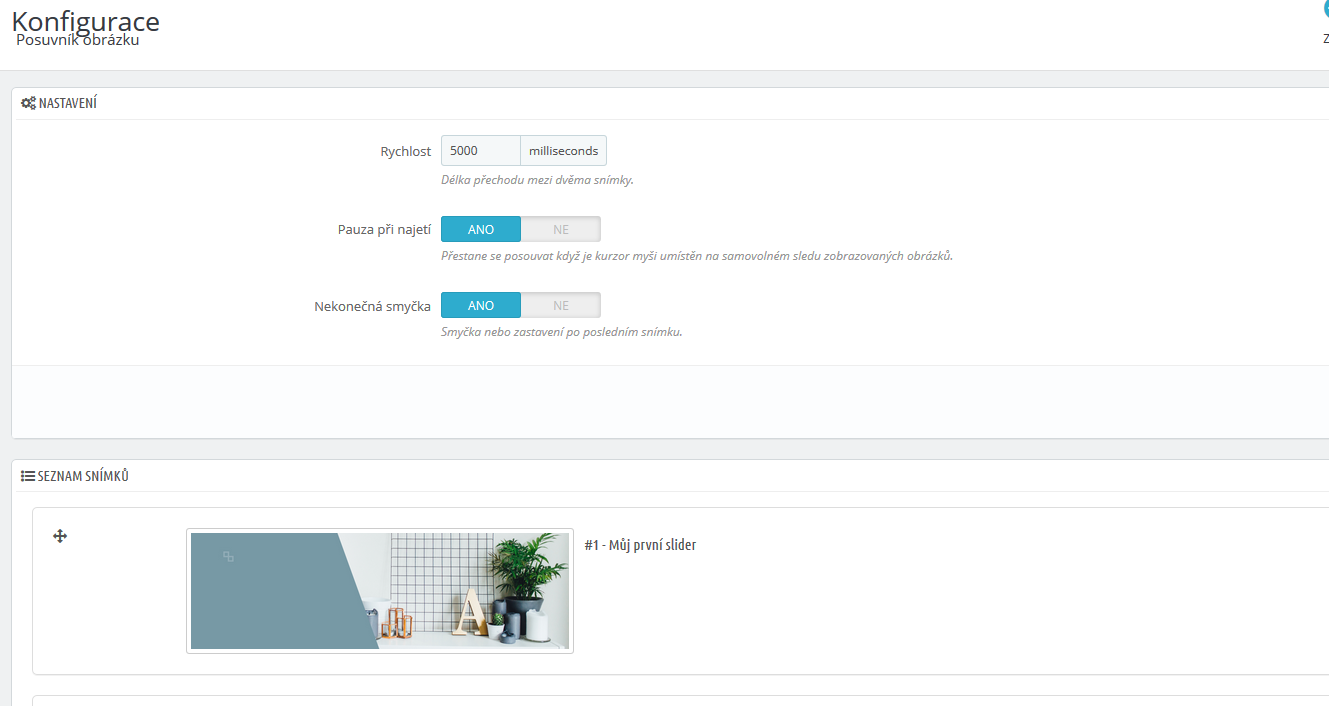Click the NASTAVENÍ panel header
The image size is (1329, 706).
click(67, 103)
